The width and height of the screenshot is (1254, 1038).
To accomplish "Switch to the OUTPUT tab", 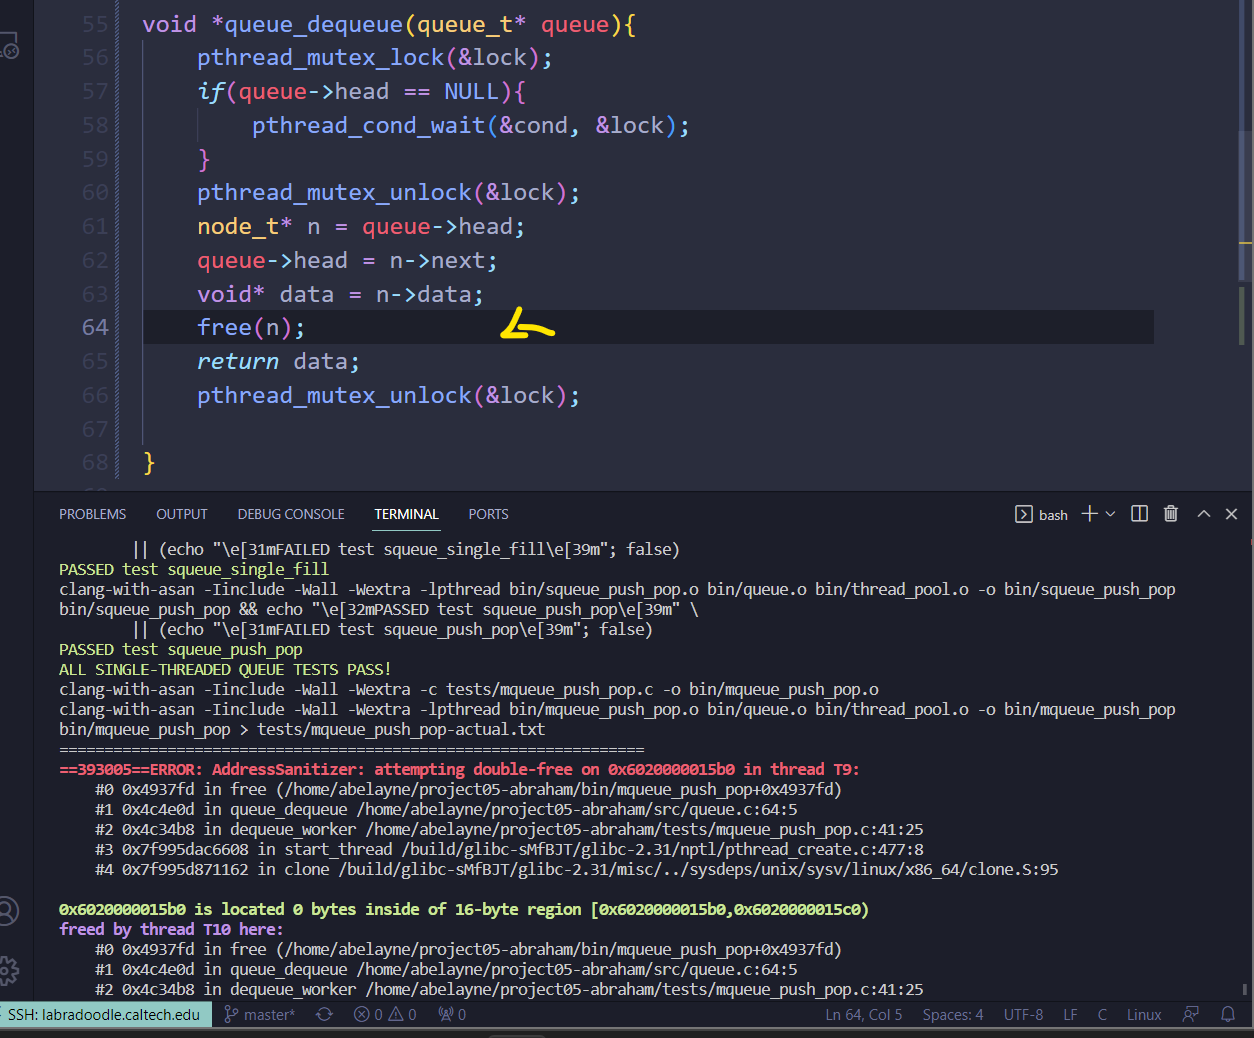I will [x=182, y=514].
